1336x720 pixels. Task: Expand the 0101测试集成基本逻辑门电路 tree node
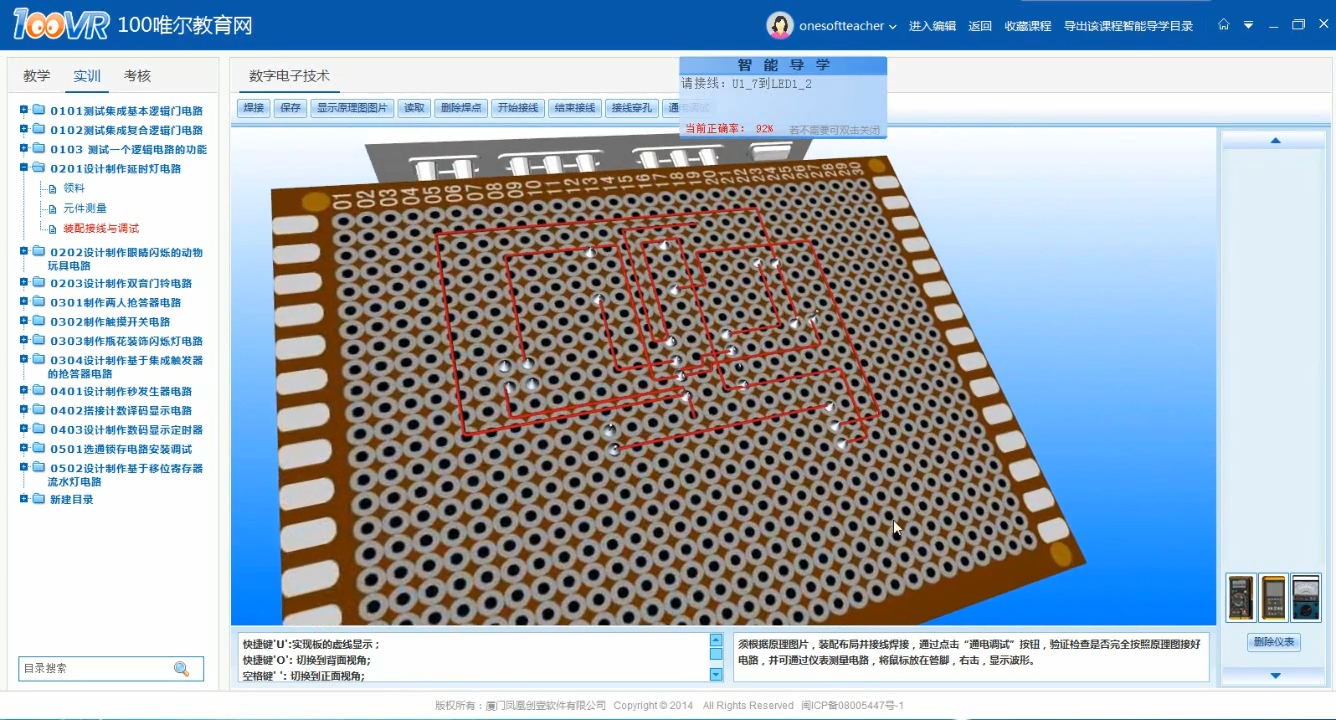point(24,110)
